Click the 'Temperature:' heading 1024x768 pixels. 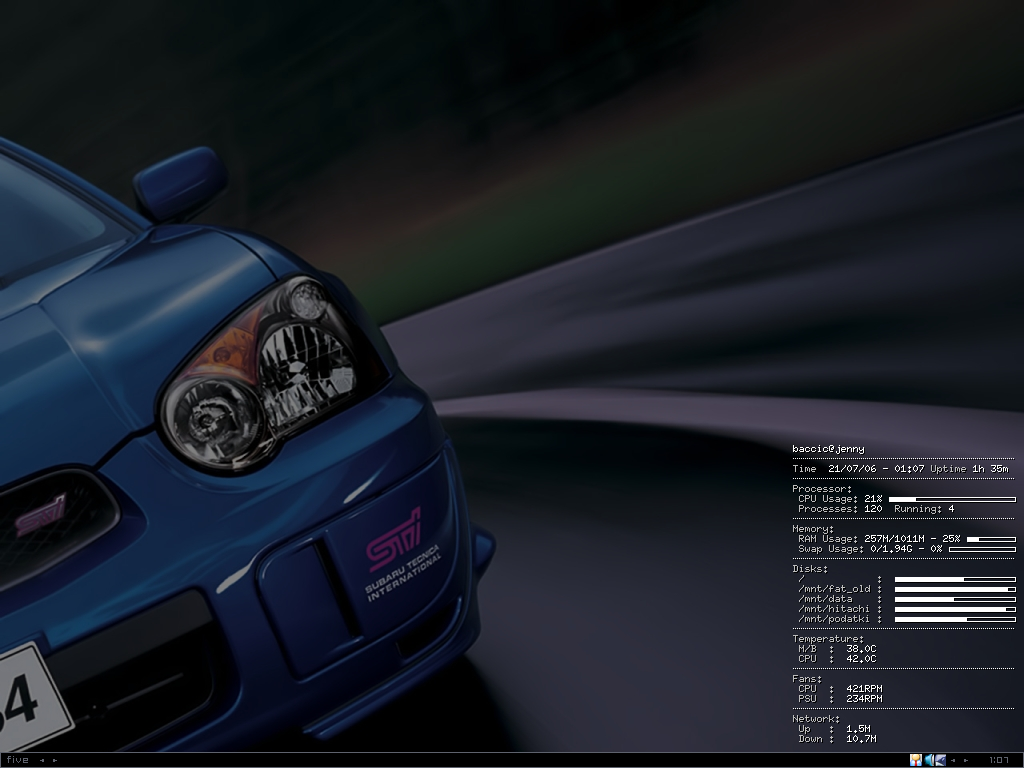tap(828, 639)
